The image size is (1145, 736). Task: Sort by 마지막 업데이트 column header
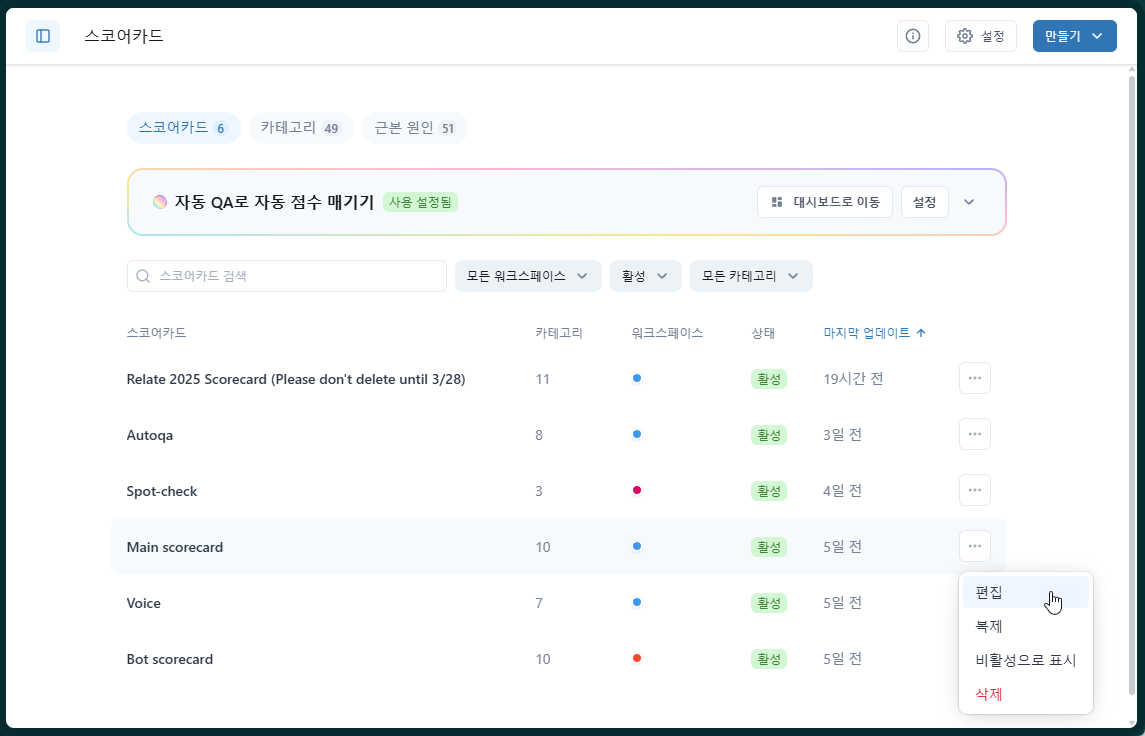(874, 333)
